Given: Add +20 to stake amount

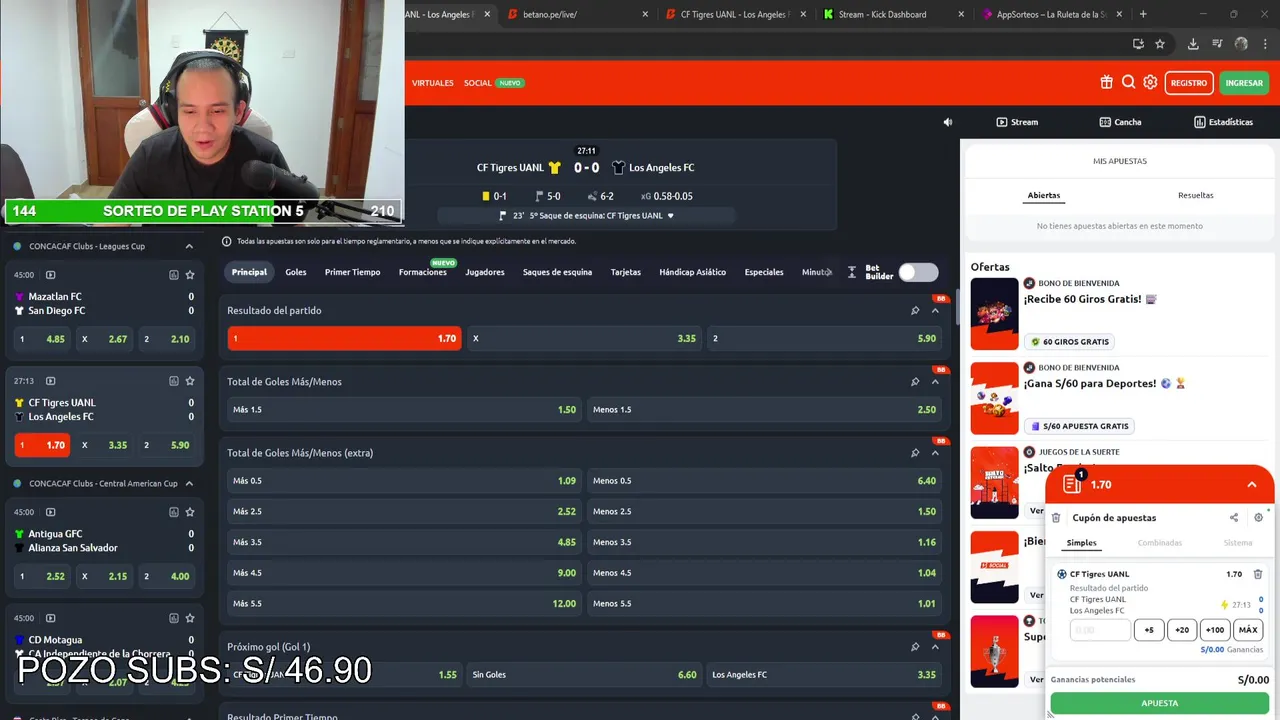Looking at the screenshot, I should pos(1182,630).
